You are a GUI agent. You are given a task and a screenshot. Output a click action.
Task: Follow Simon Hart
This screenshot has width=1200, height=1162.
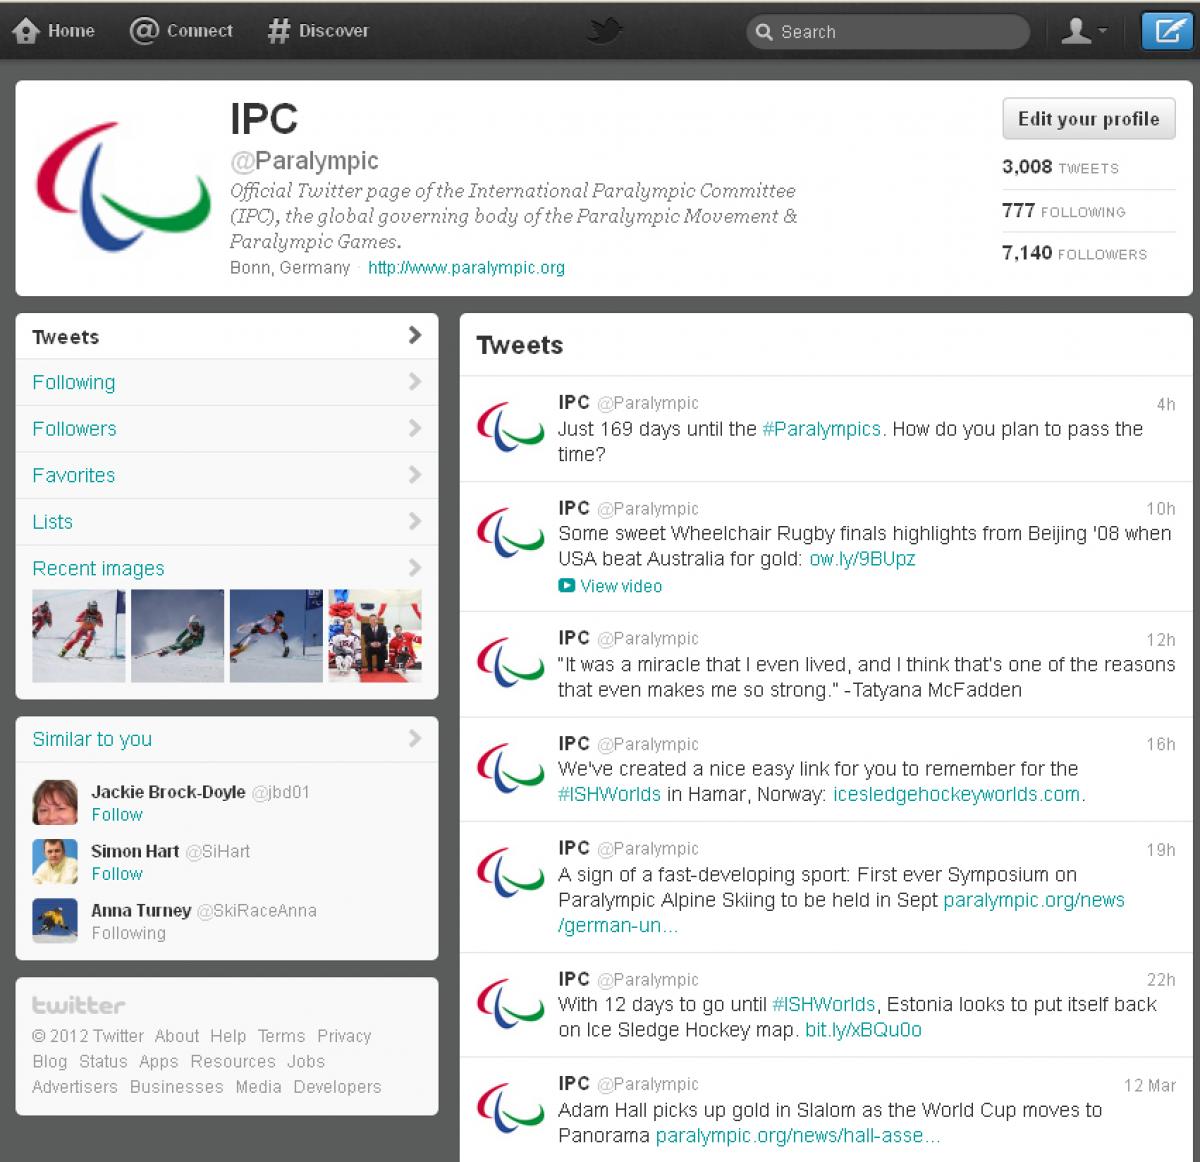[117, 874]
